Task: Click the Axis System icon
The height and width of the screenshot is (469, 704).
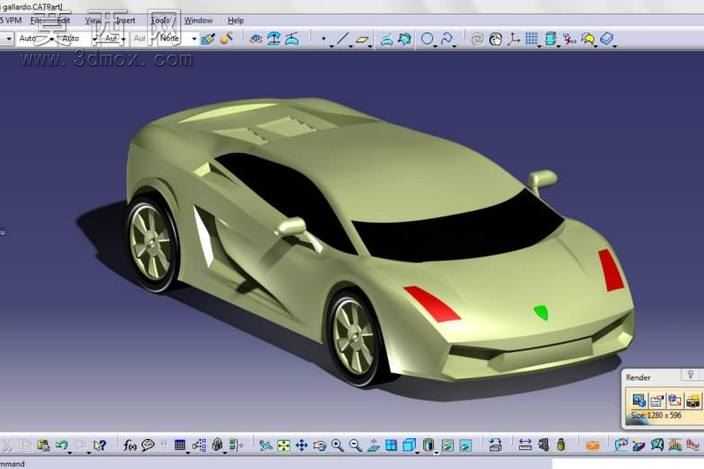Action: pos(514,39)
